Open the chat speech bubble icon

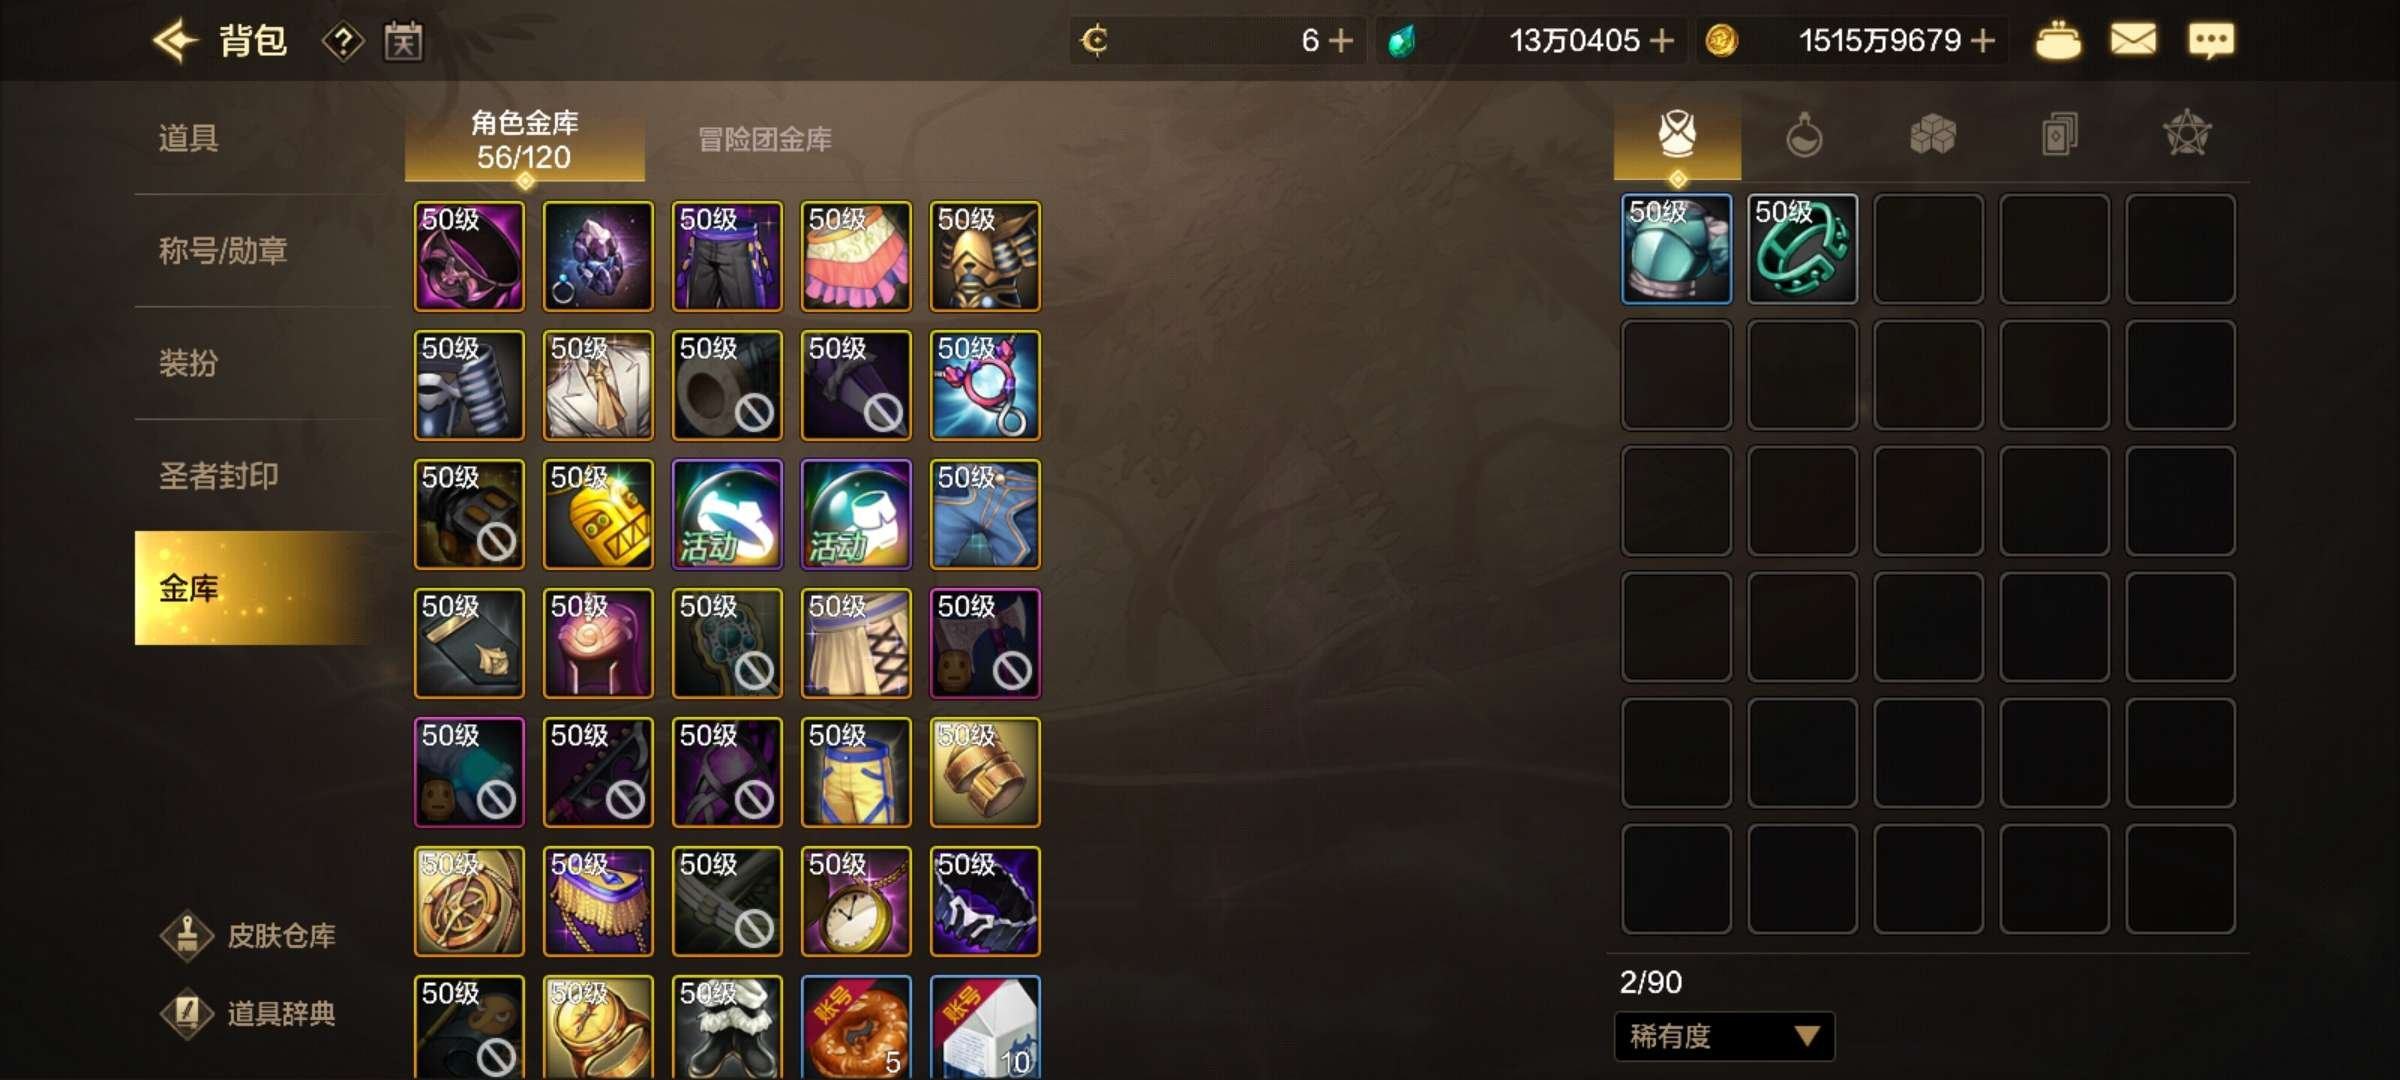(2210, 41)
